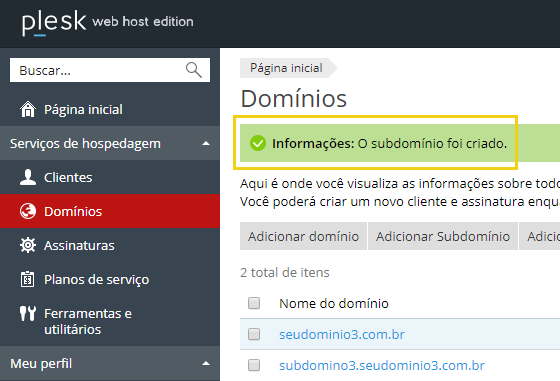Image resolution: width=560 pixels, height=381 pixels.
Task: Open Clientes in the sidebar
Action: (110, 177)
